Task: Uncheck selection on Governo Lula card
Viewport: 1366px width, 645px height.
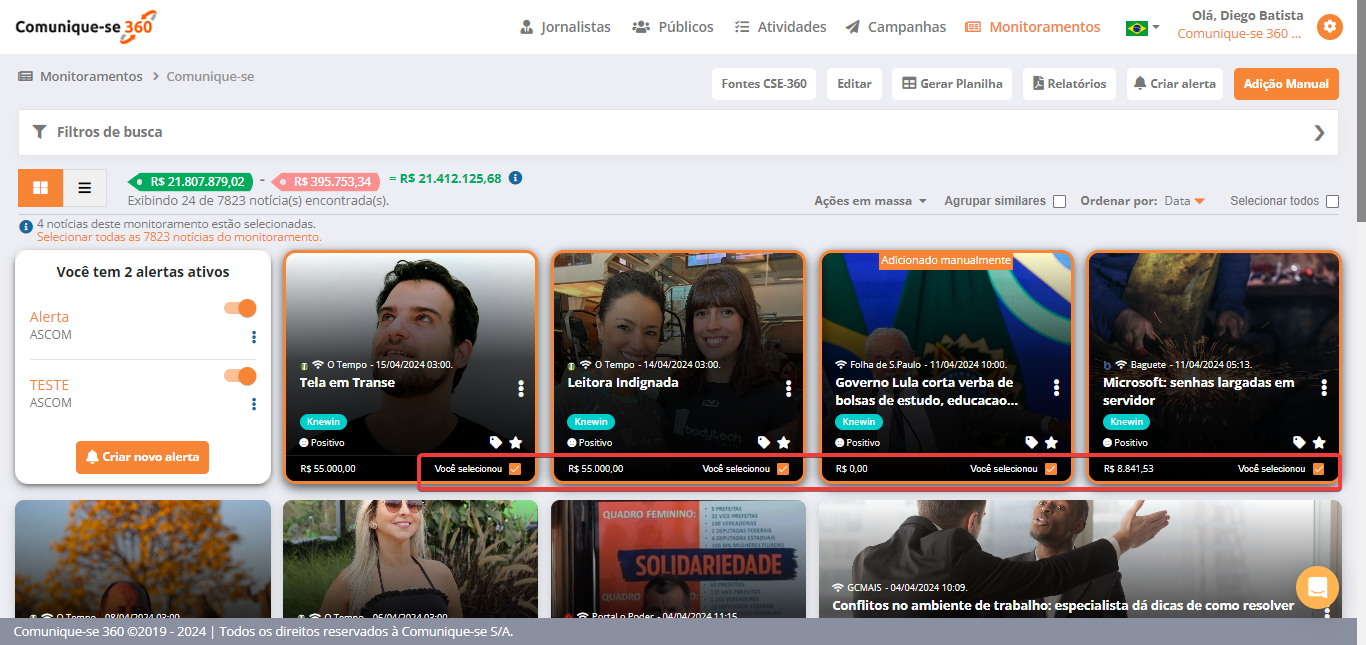Action: (x=1051, y=469)
